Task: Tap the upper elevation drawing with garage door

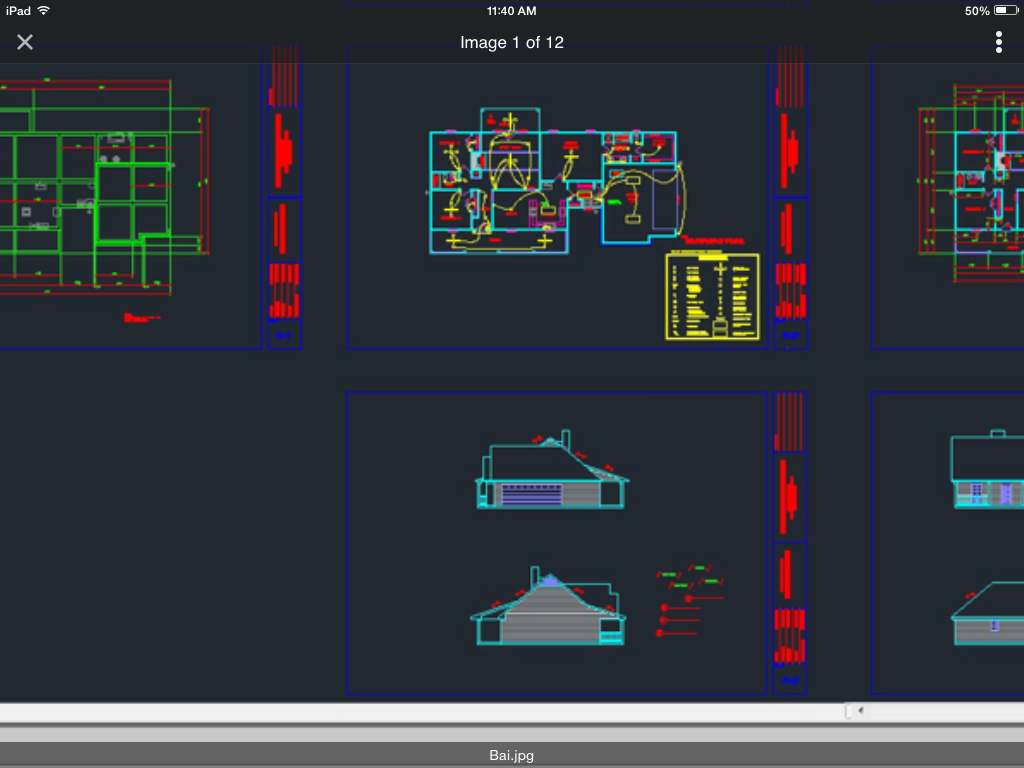Action: coord(551,475)
